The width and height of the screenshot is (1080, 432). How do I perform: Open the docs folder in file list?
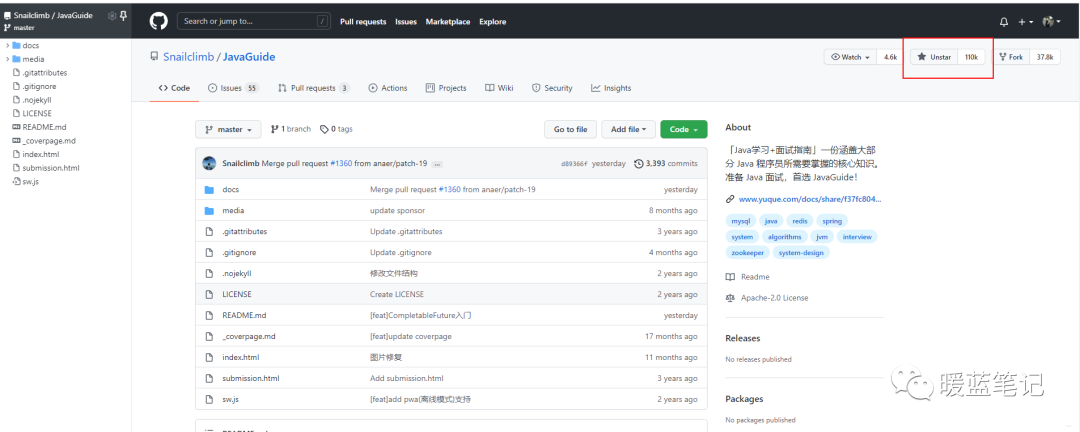point(230,189)
